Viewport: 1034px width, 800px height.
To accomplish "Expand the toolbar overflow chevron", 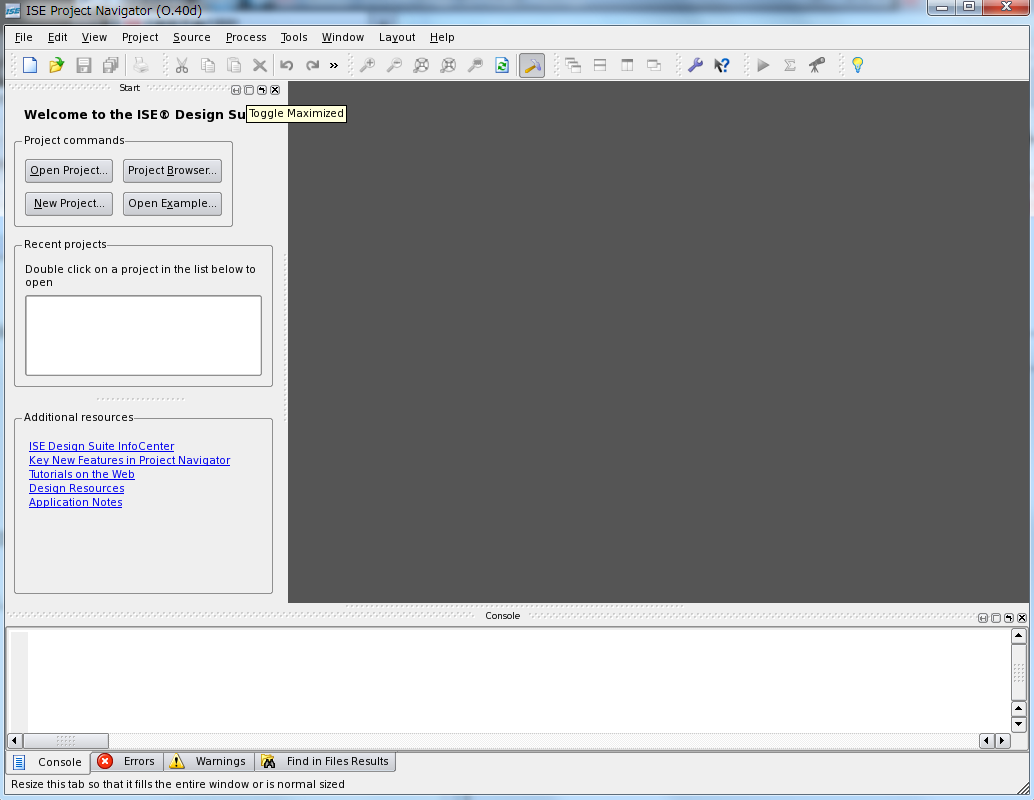I will tap(334, 65).
